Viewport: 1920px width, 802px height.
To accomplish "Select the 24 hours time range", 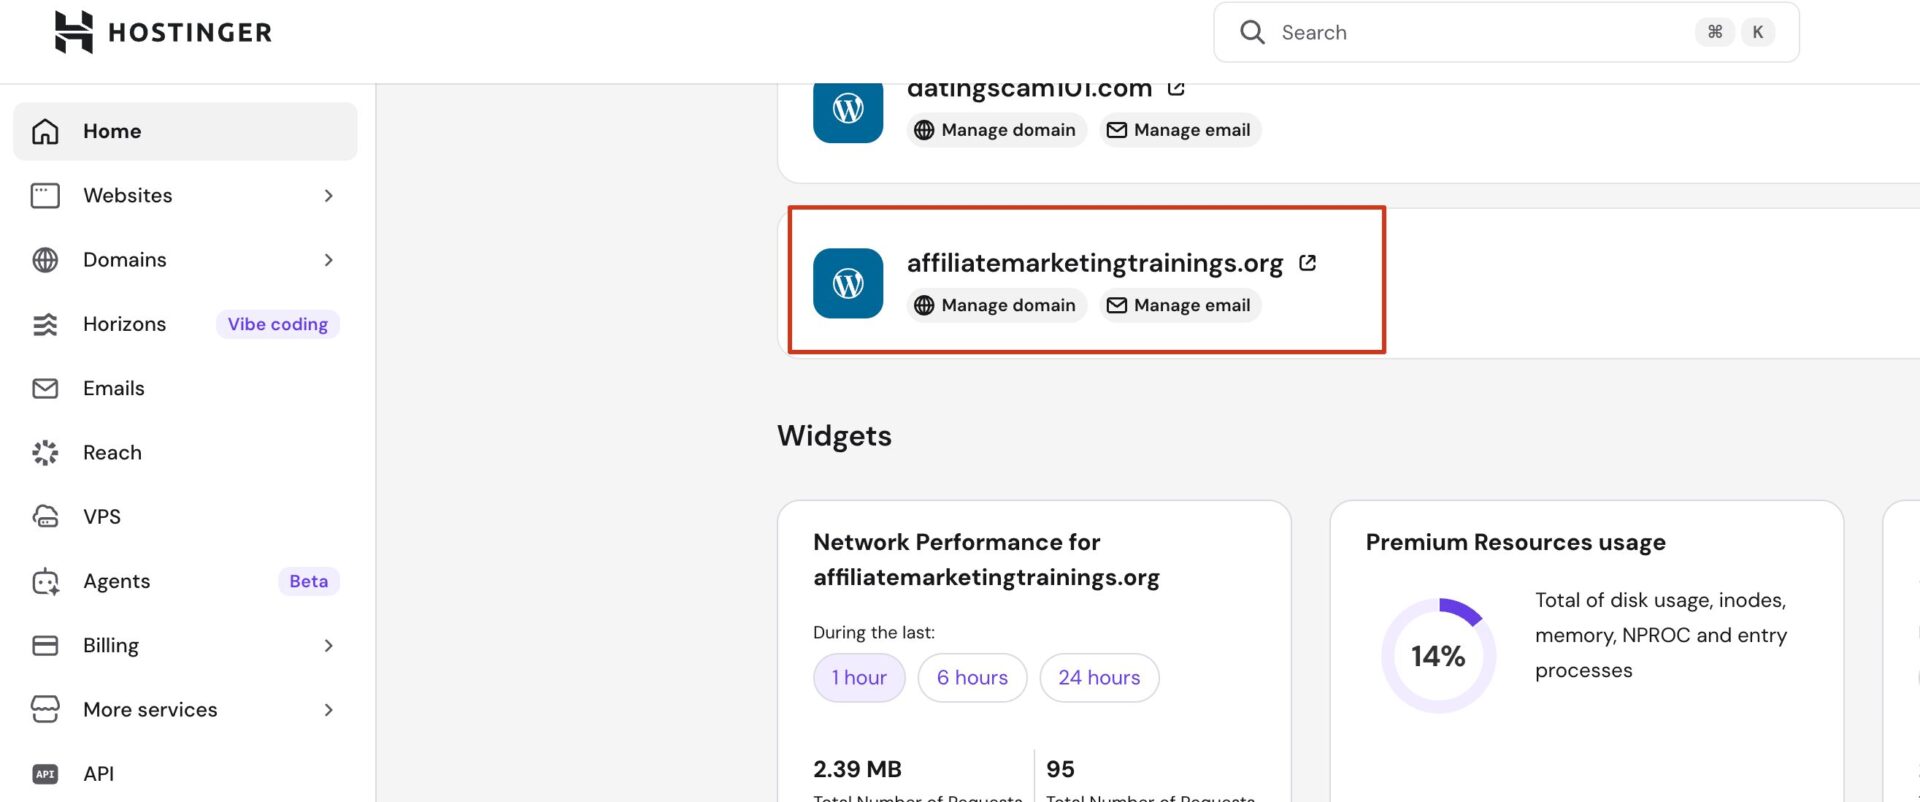I will click(1099, 678).
